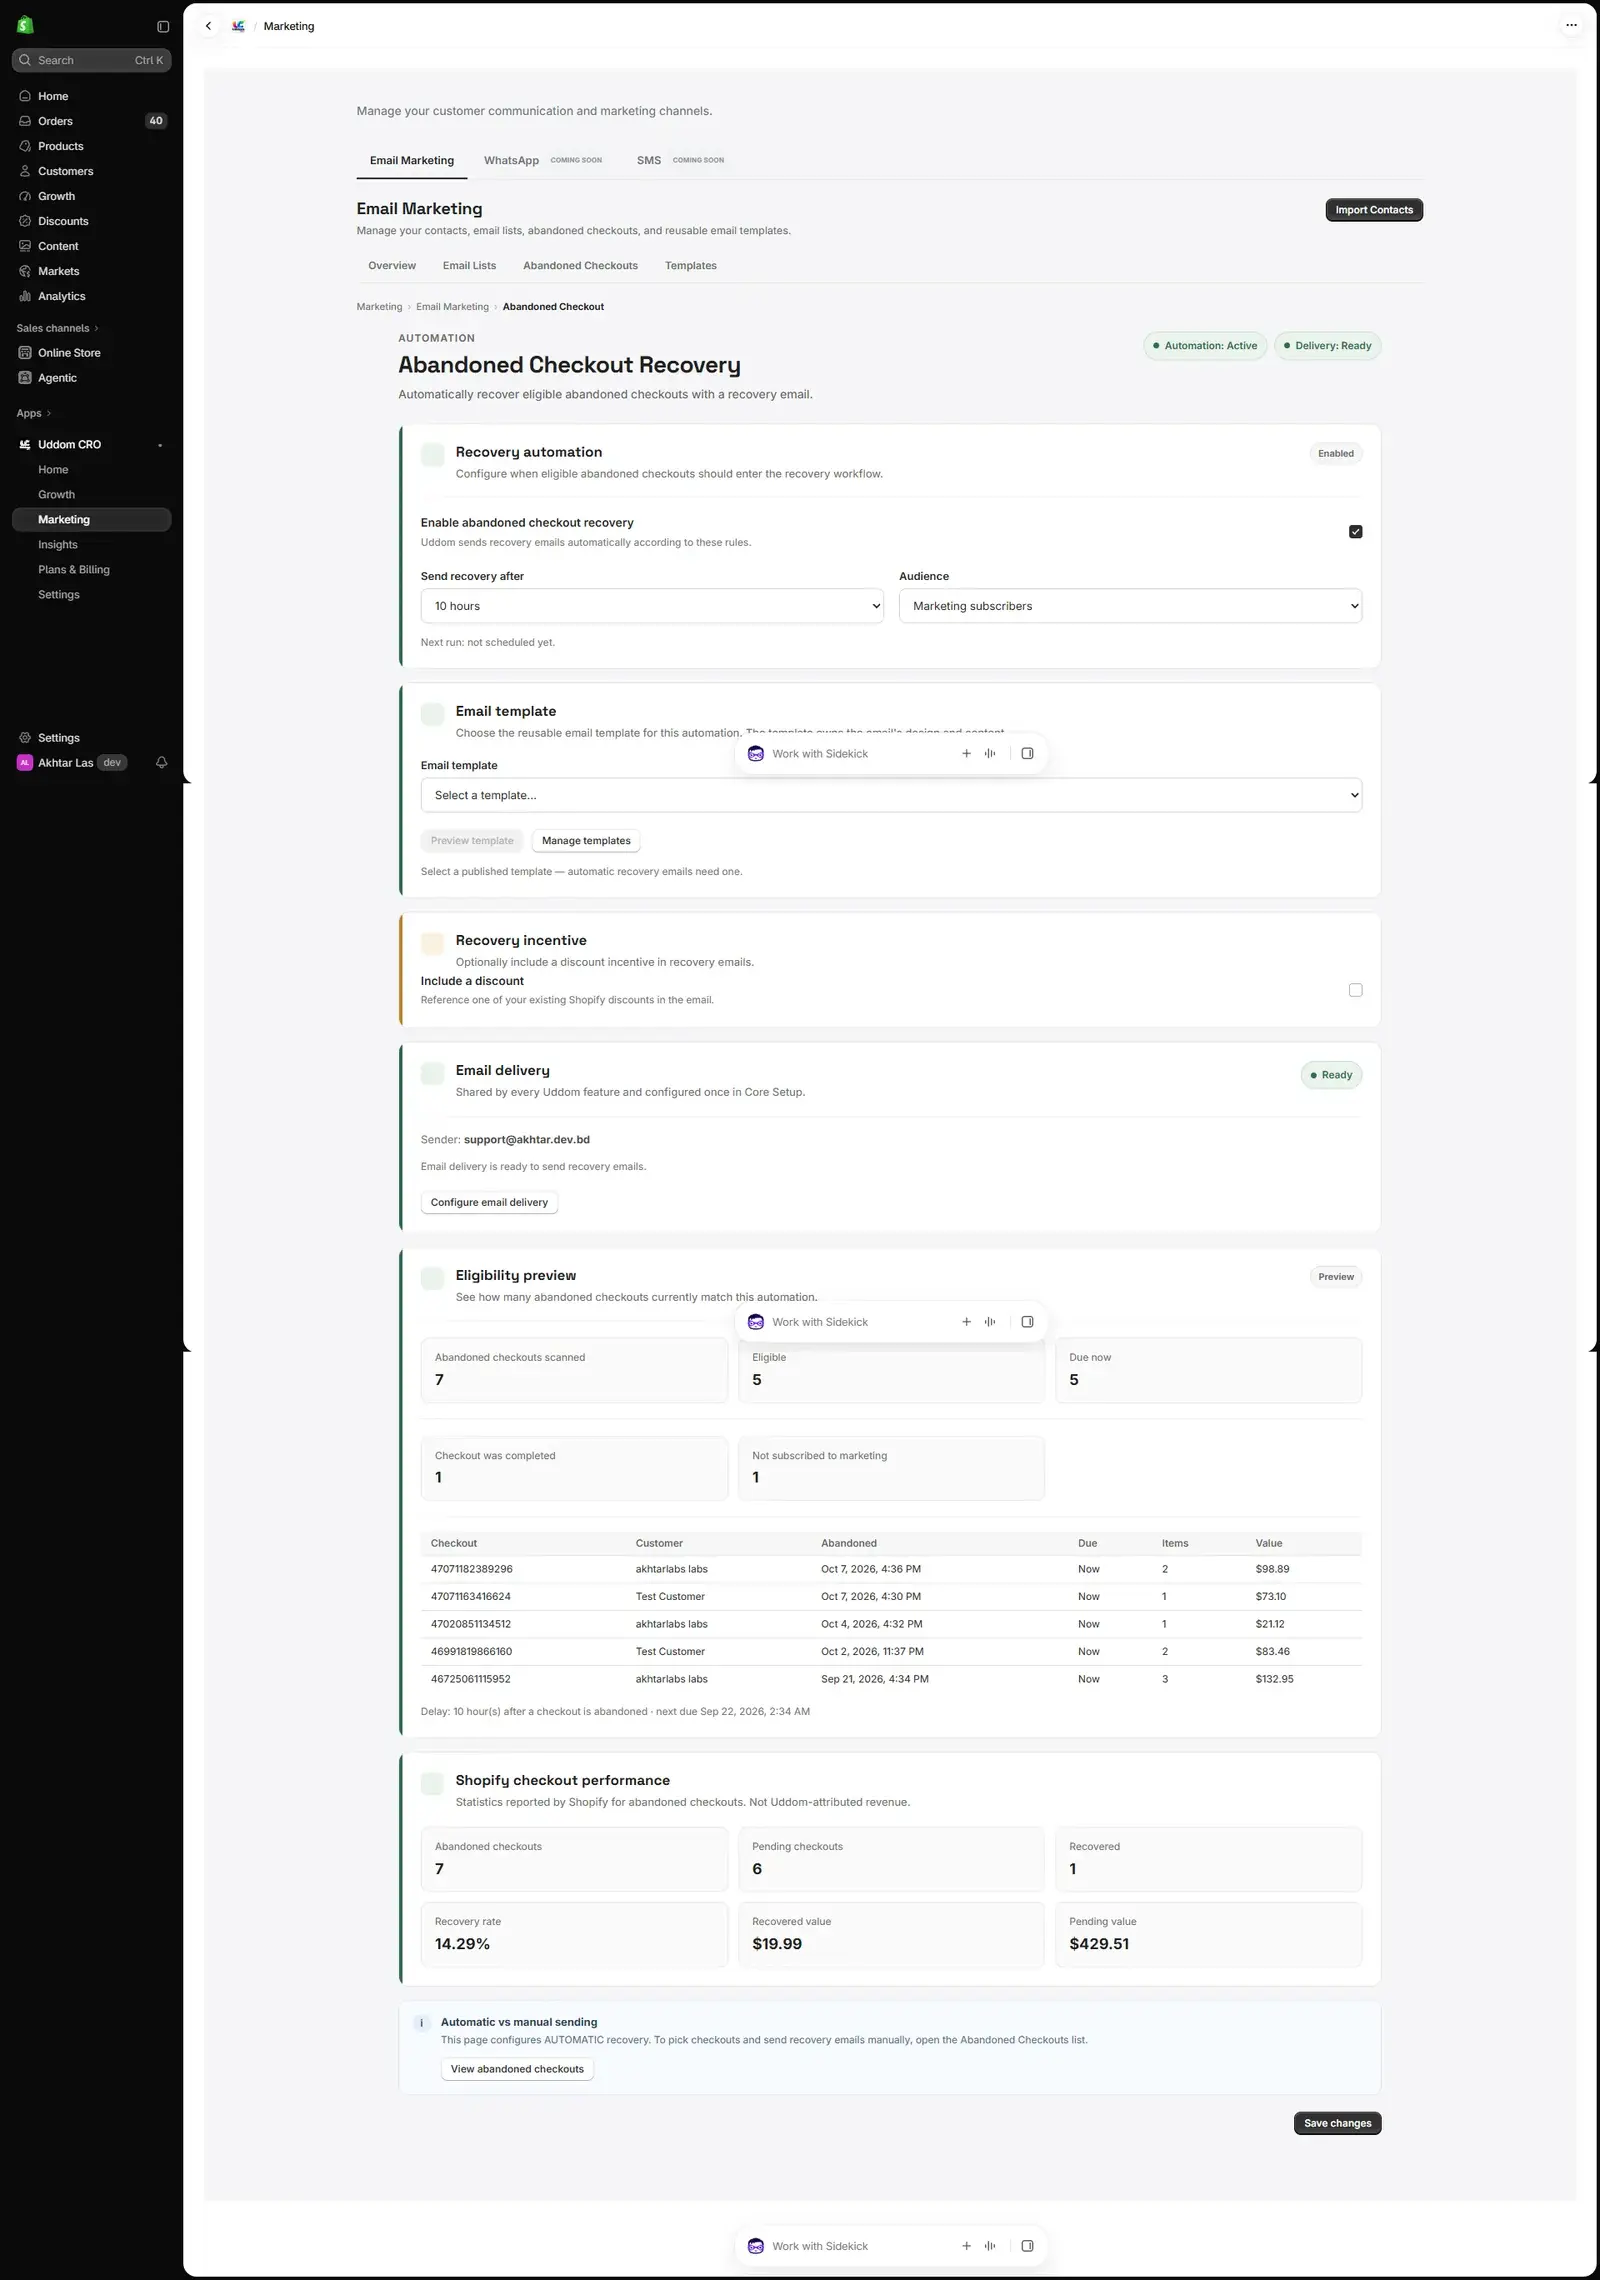Screen dimensions: 1600x2280
Task: Click checkout ID 47071182389296 in table
Action: pyautogui.click(x=472, y=1569)
